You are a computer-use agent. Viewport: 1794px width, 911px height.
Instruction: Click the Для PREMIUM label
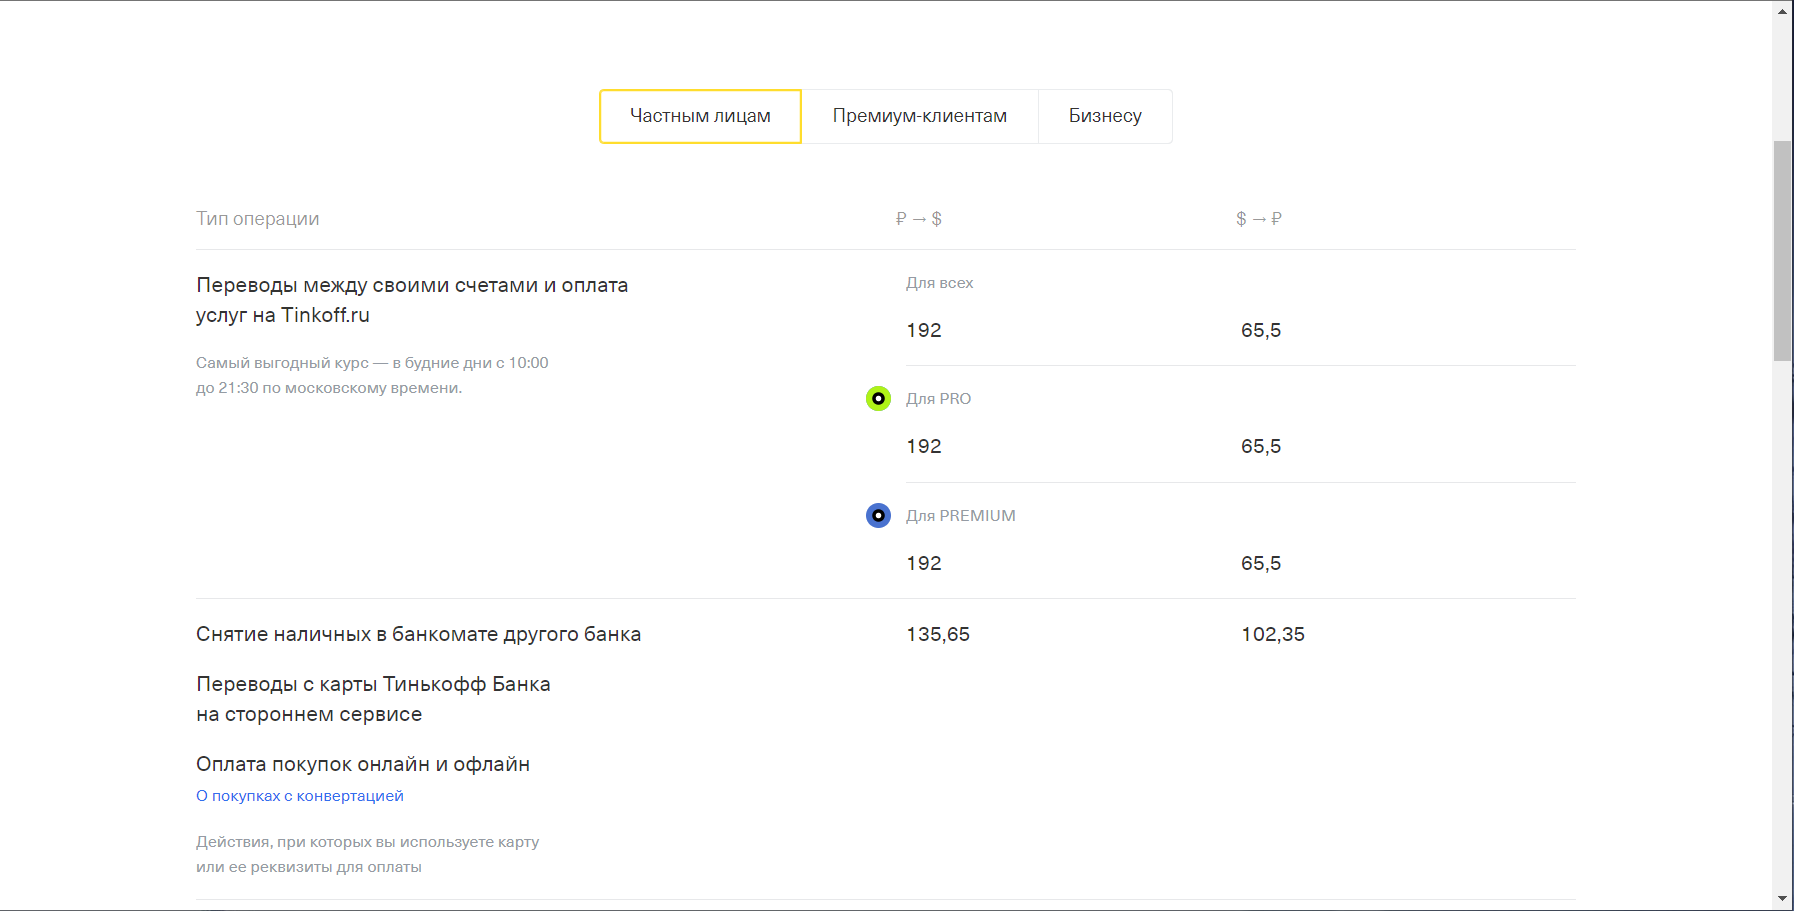961,516
